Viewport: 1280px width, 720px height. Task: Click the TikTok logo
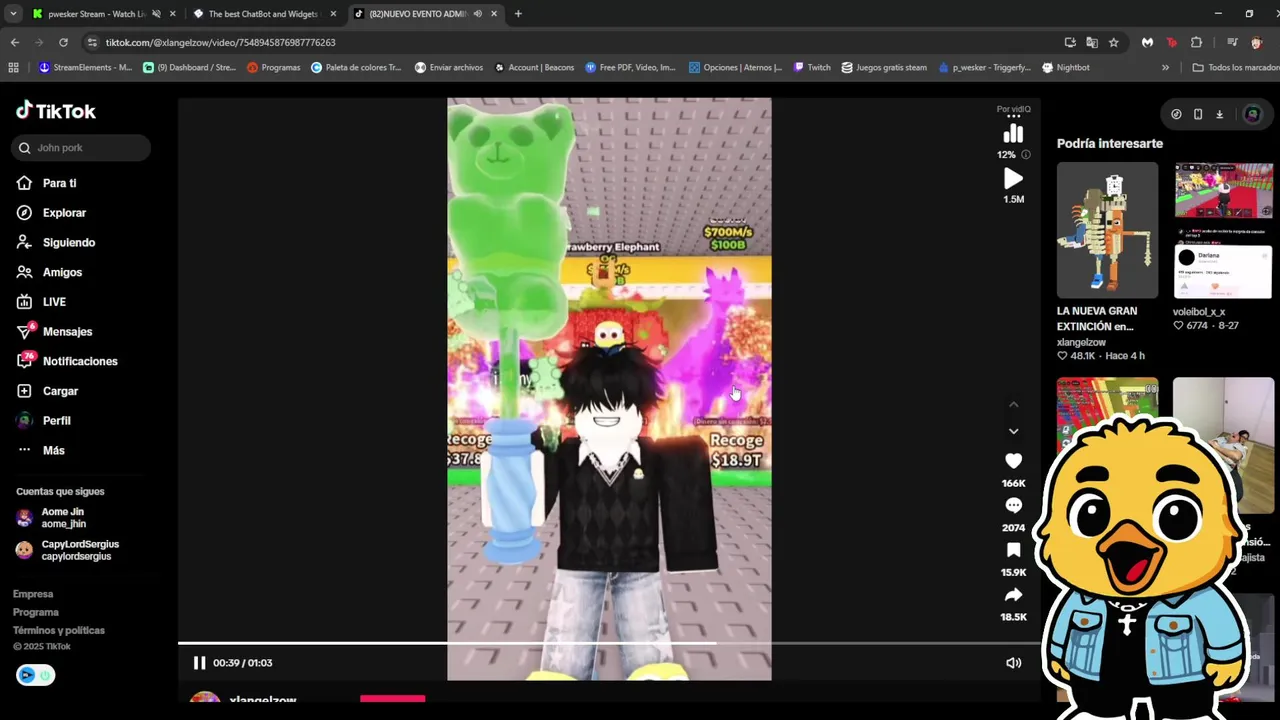click(x=56, y=111)
